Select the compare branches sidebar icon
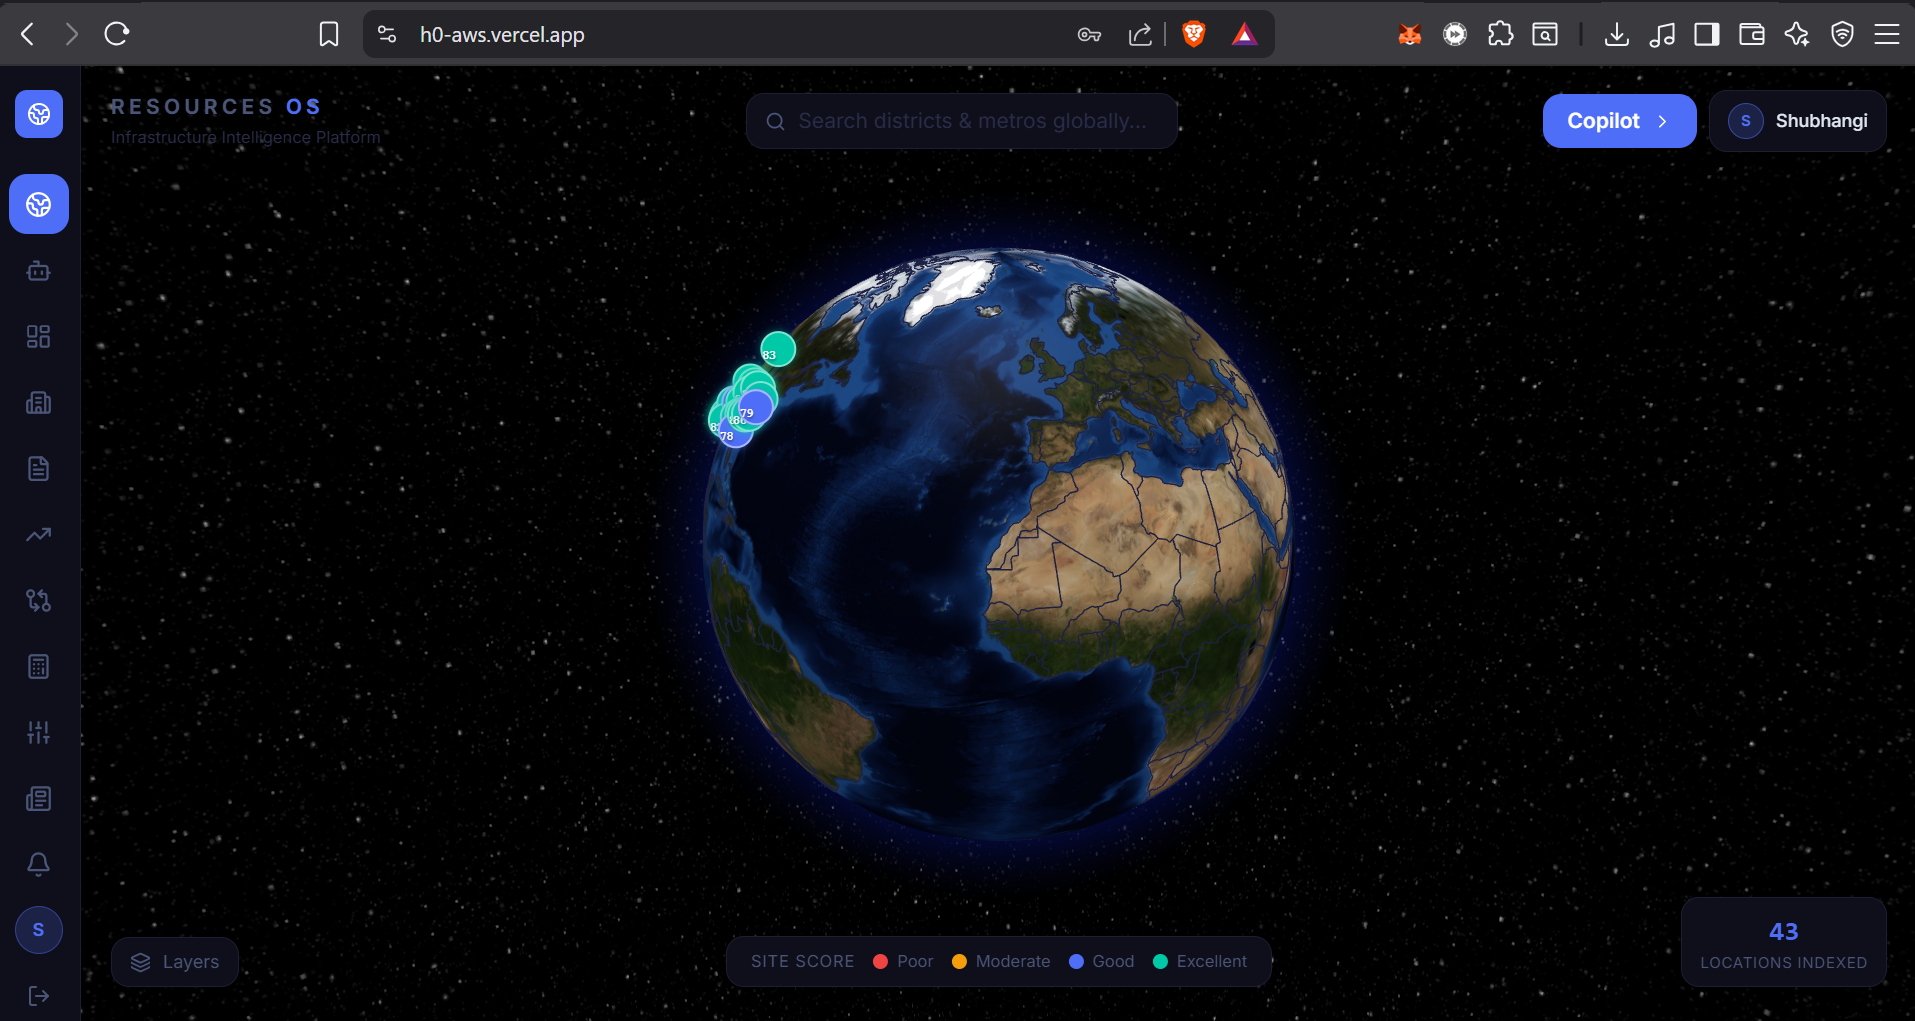This screenshot has height=1021, width=1915. (38, 601)
